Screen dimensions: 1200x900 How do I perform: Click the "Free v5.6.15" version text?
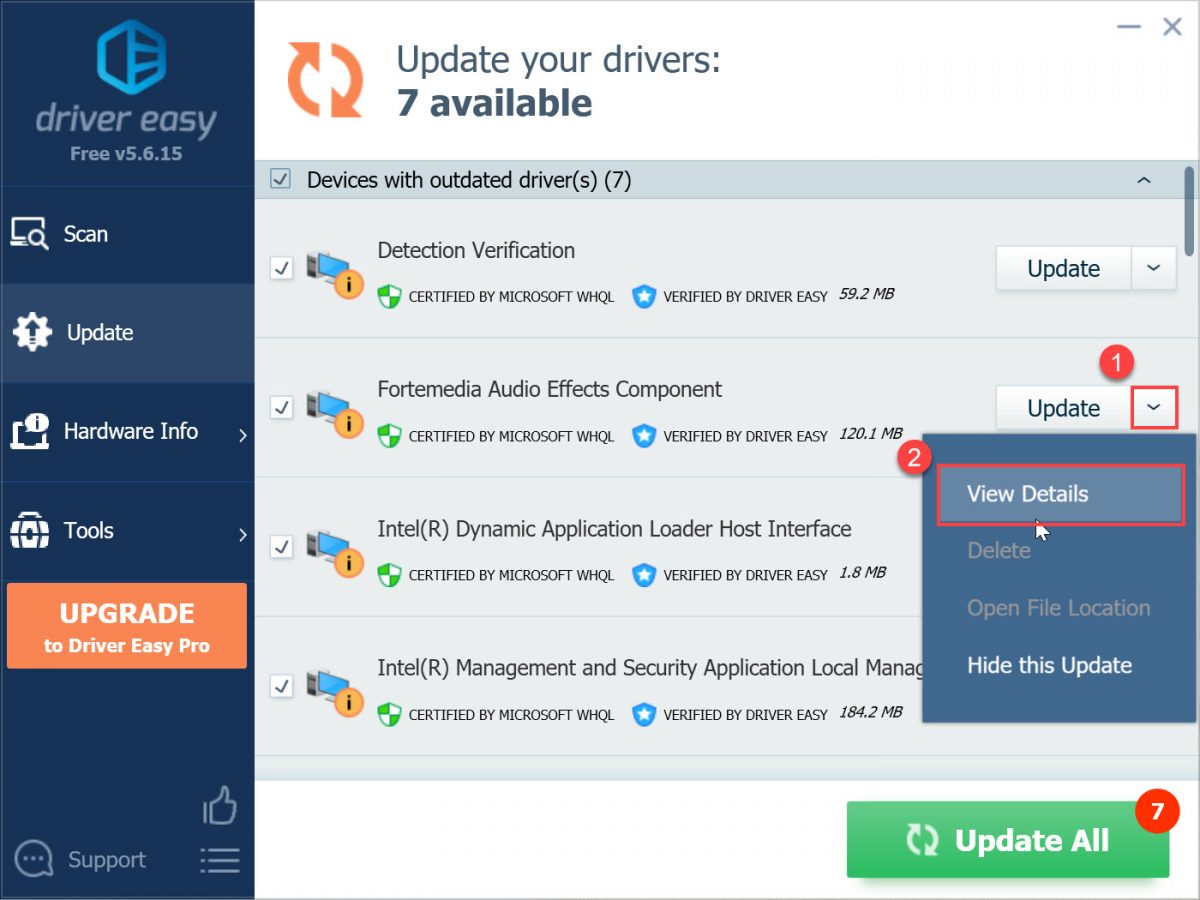(126, 154)
